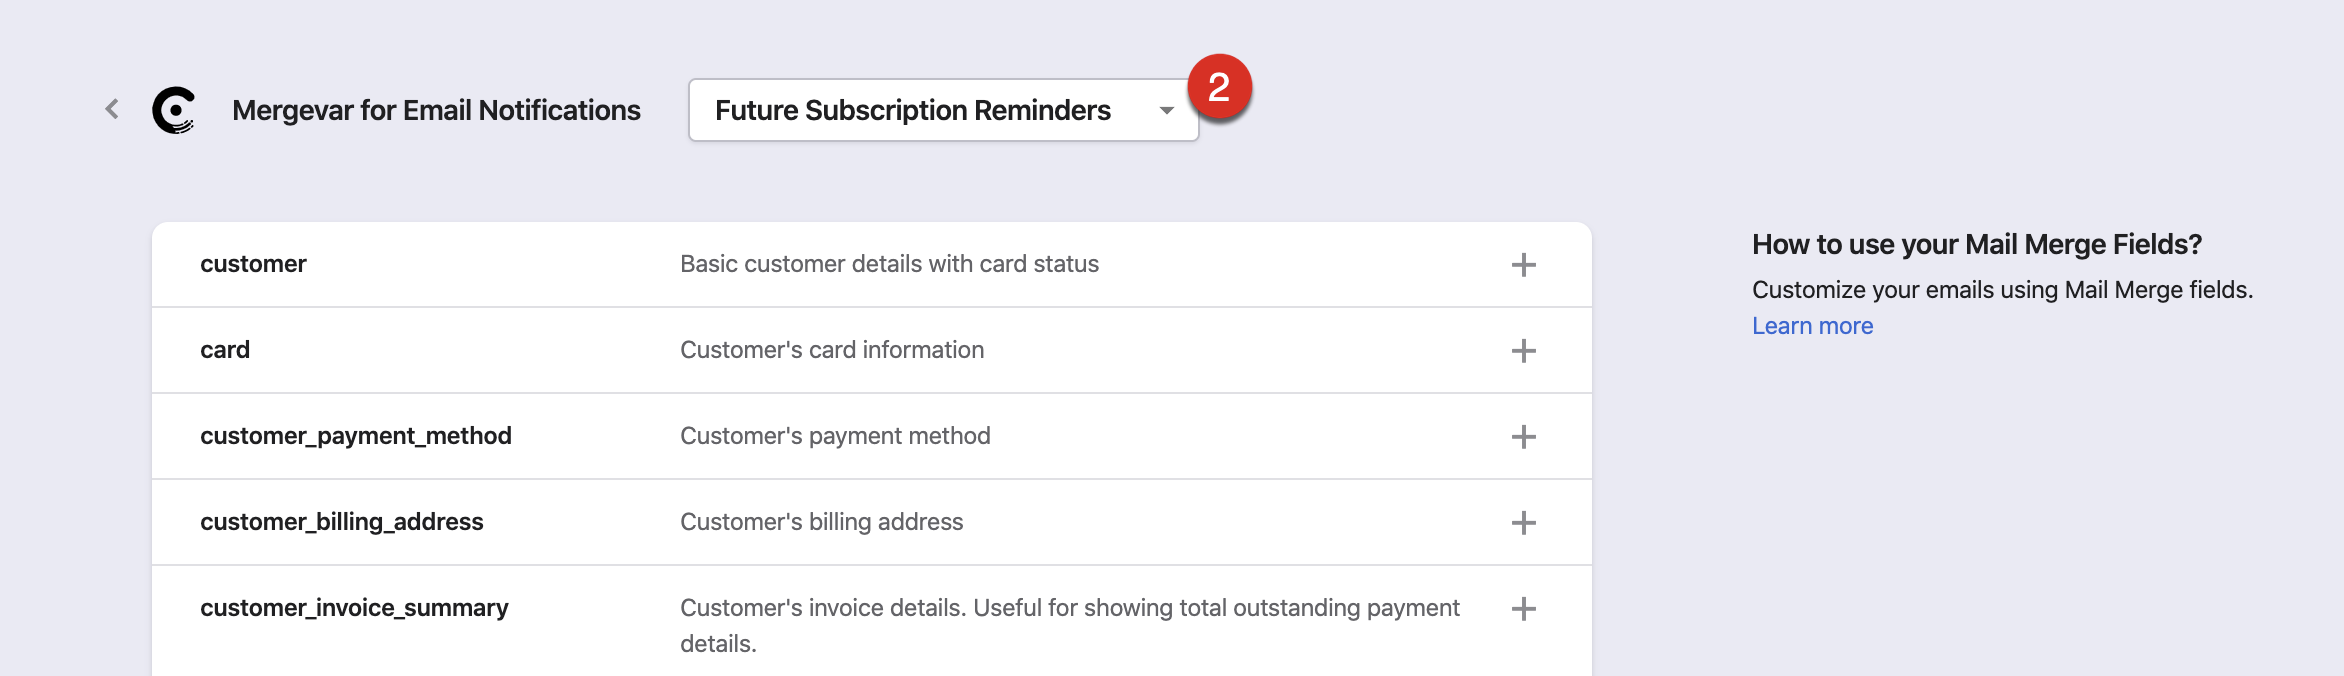Click the How to use Mail Merge heading
The image size is (2344, 676).
(1976, 244)
